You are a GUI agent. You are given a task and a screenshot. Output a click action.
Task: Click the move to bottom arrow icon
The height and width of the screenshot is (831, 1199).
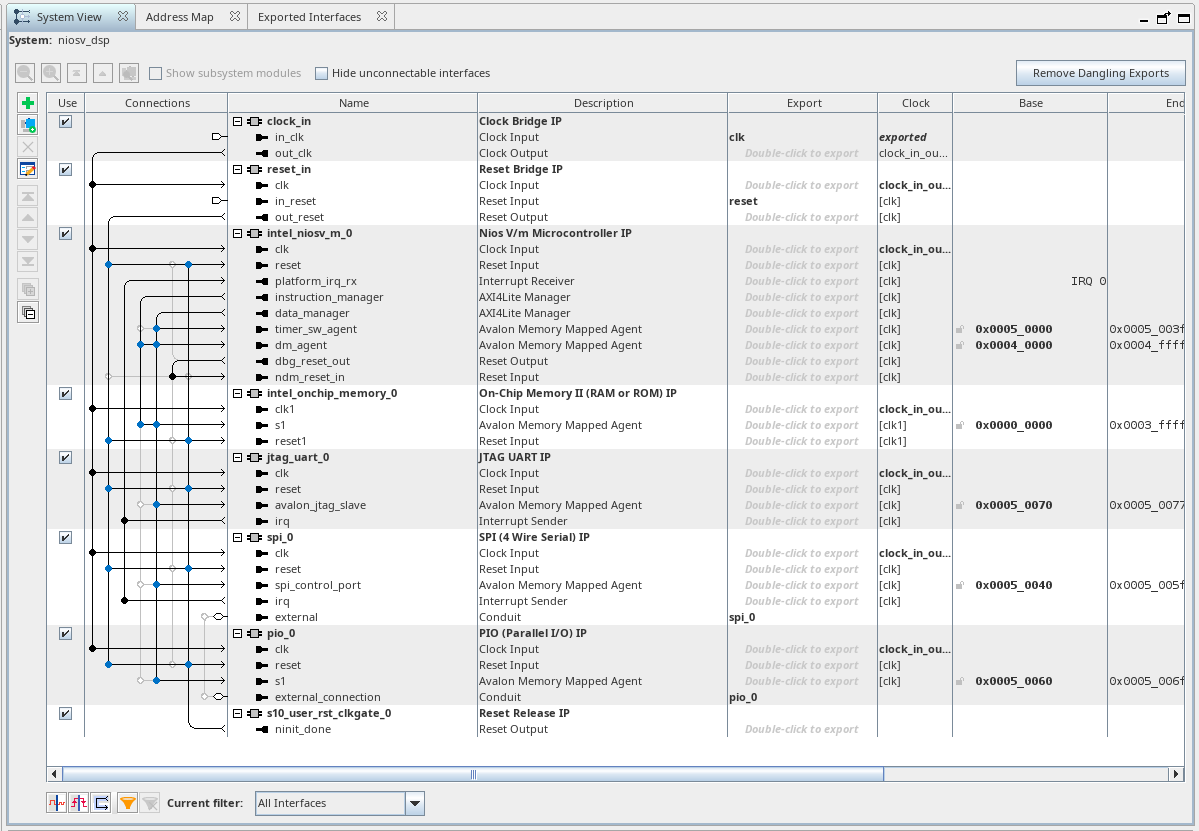tap(28, 261)
